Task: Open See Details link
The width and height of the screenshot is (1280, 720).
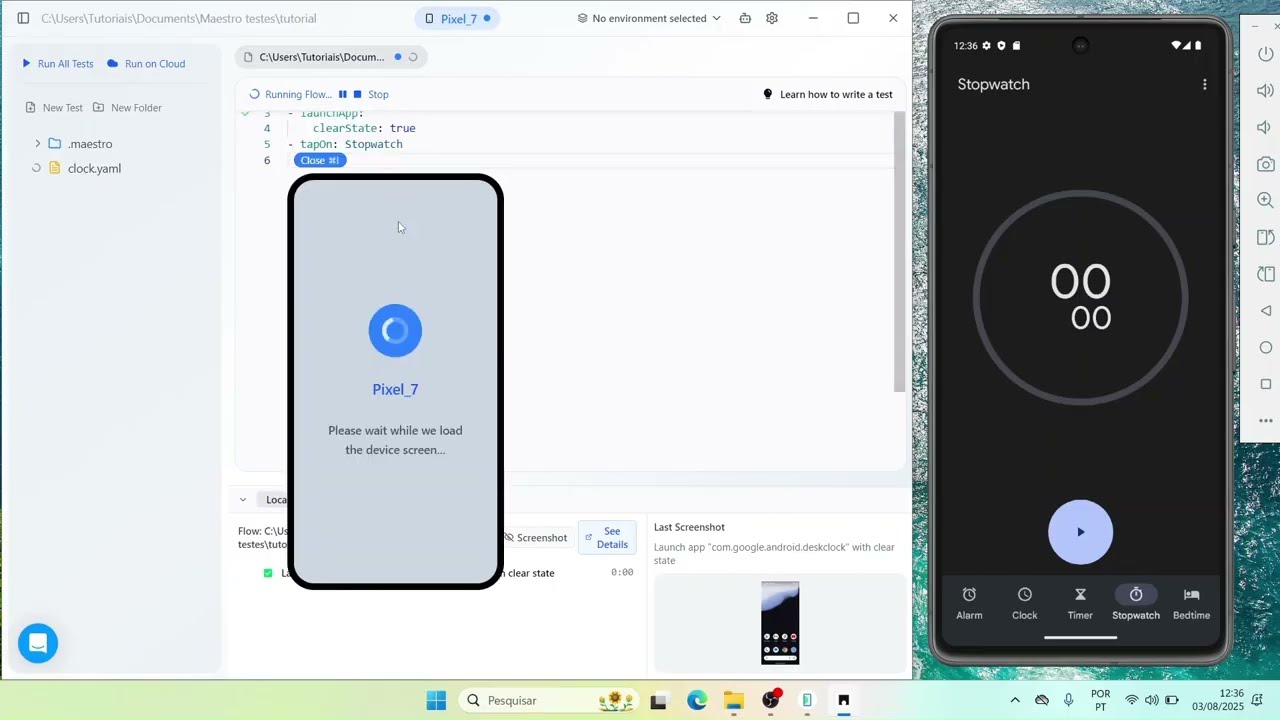Action: pos(607,538)
